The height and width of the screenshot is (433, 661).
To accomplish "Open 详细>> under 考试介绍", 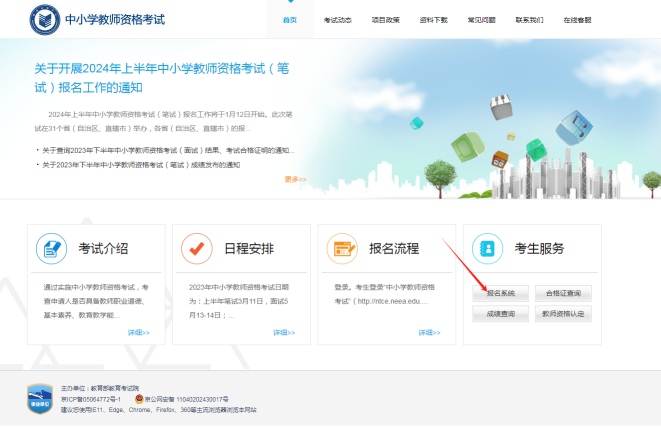I will point(139,333).
